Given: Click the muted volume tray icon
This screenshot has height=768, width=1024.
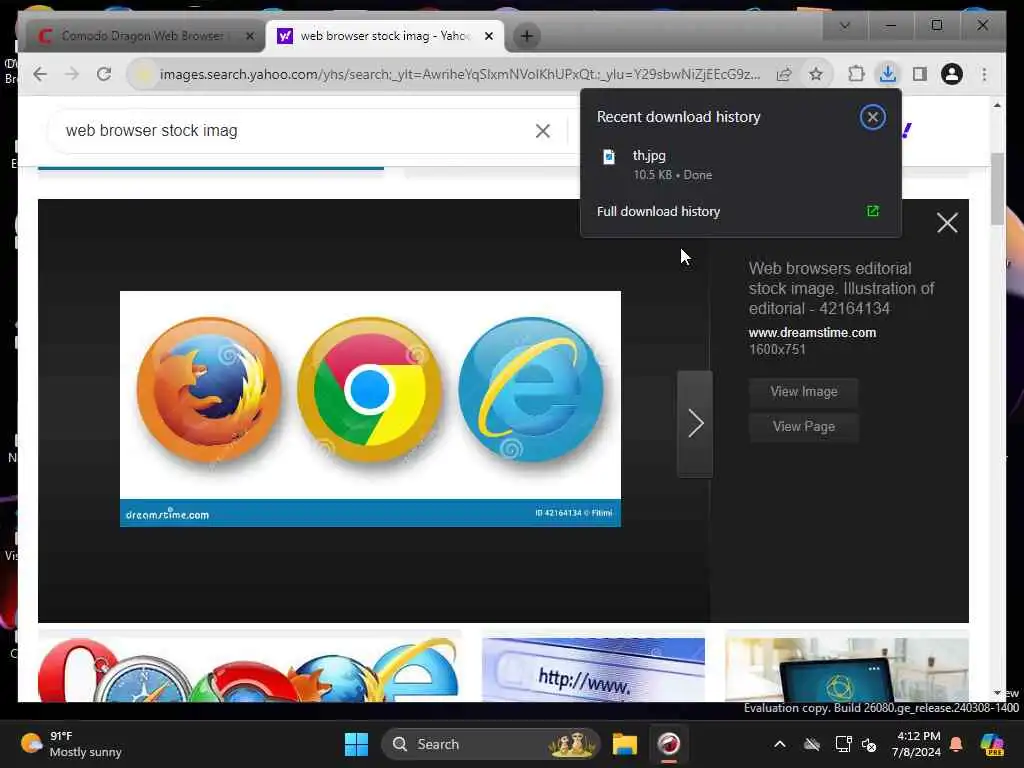Looking at the screenshot, I should (869, 744).
